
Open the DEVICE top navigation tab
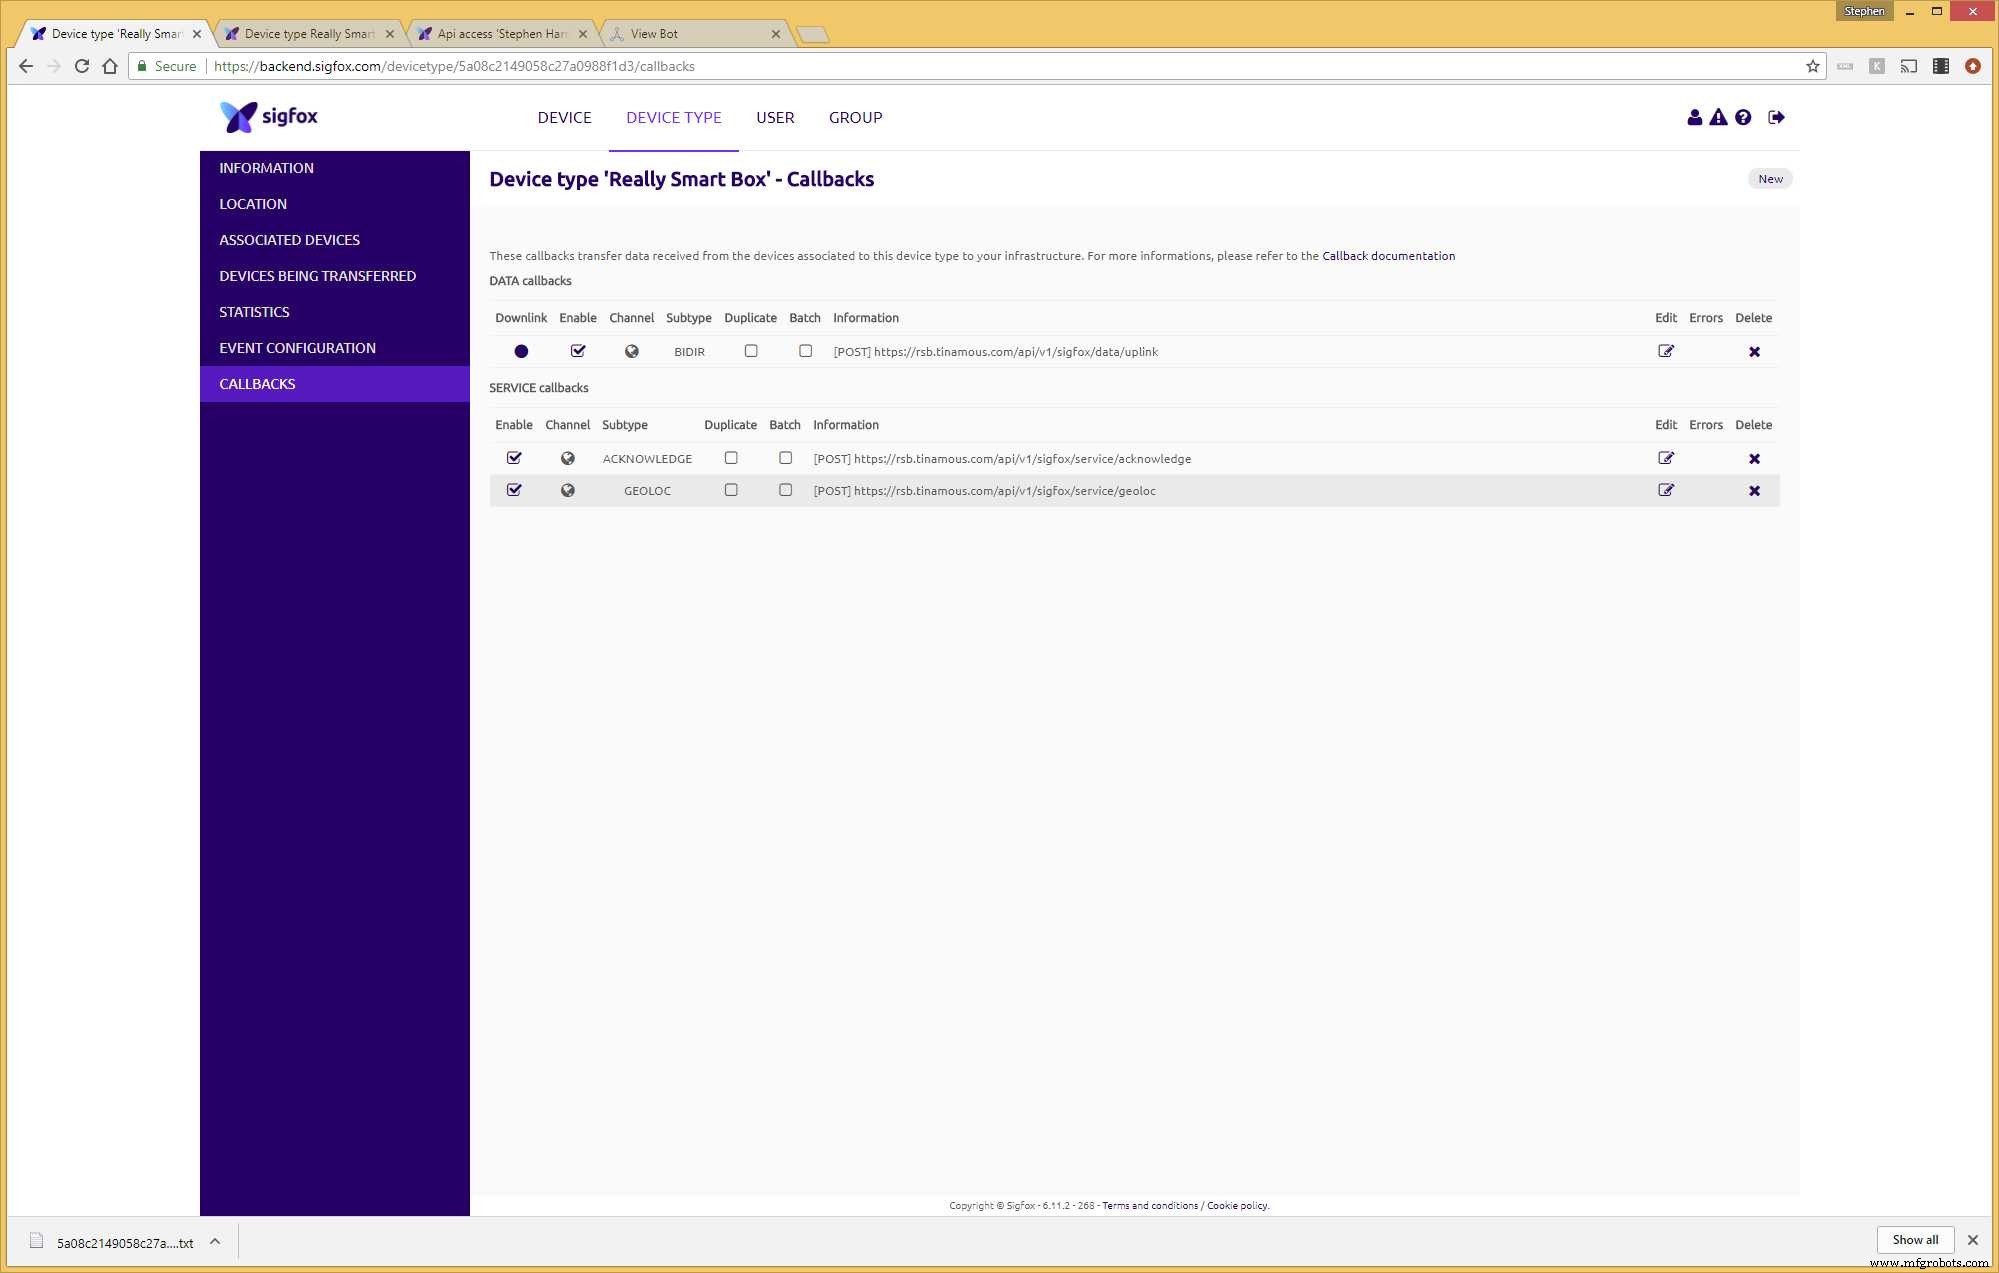point(564,117)
